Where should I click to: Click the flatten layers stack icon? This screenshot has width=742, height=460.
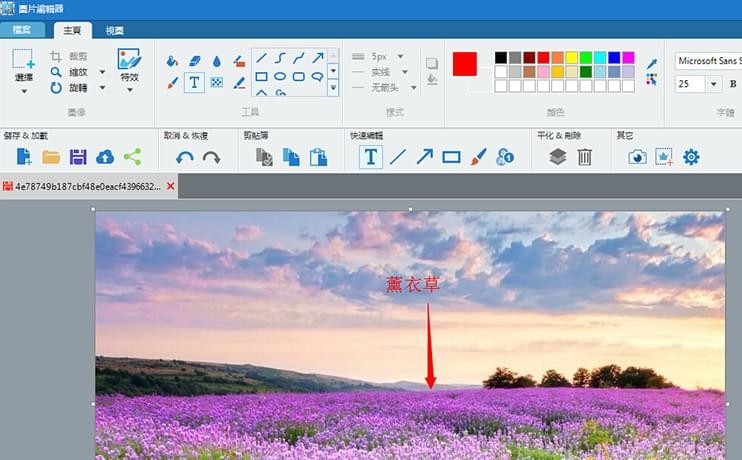click(558, 157)
